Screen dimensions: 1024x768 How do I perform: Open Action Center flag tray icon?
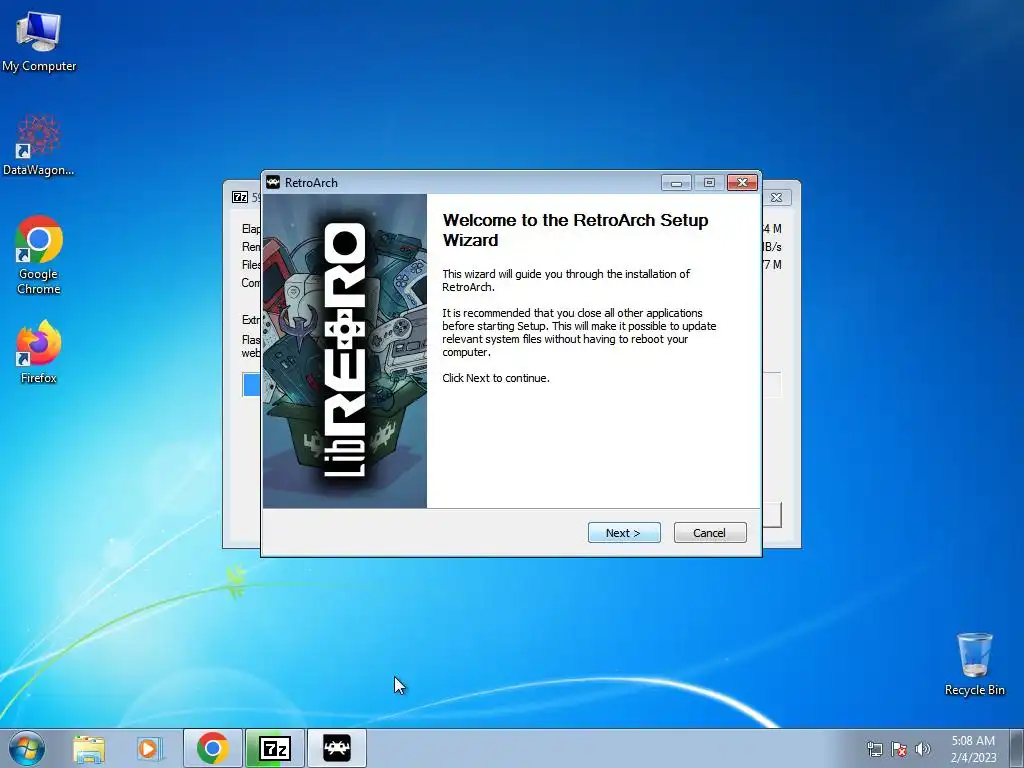coord(899,749)
